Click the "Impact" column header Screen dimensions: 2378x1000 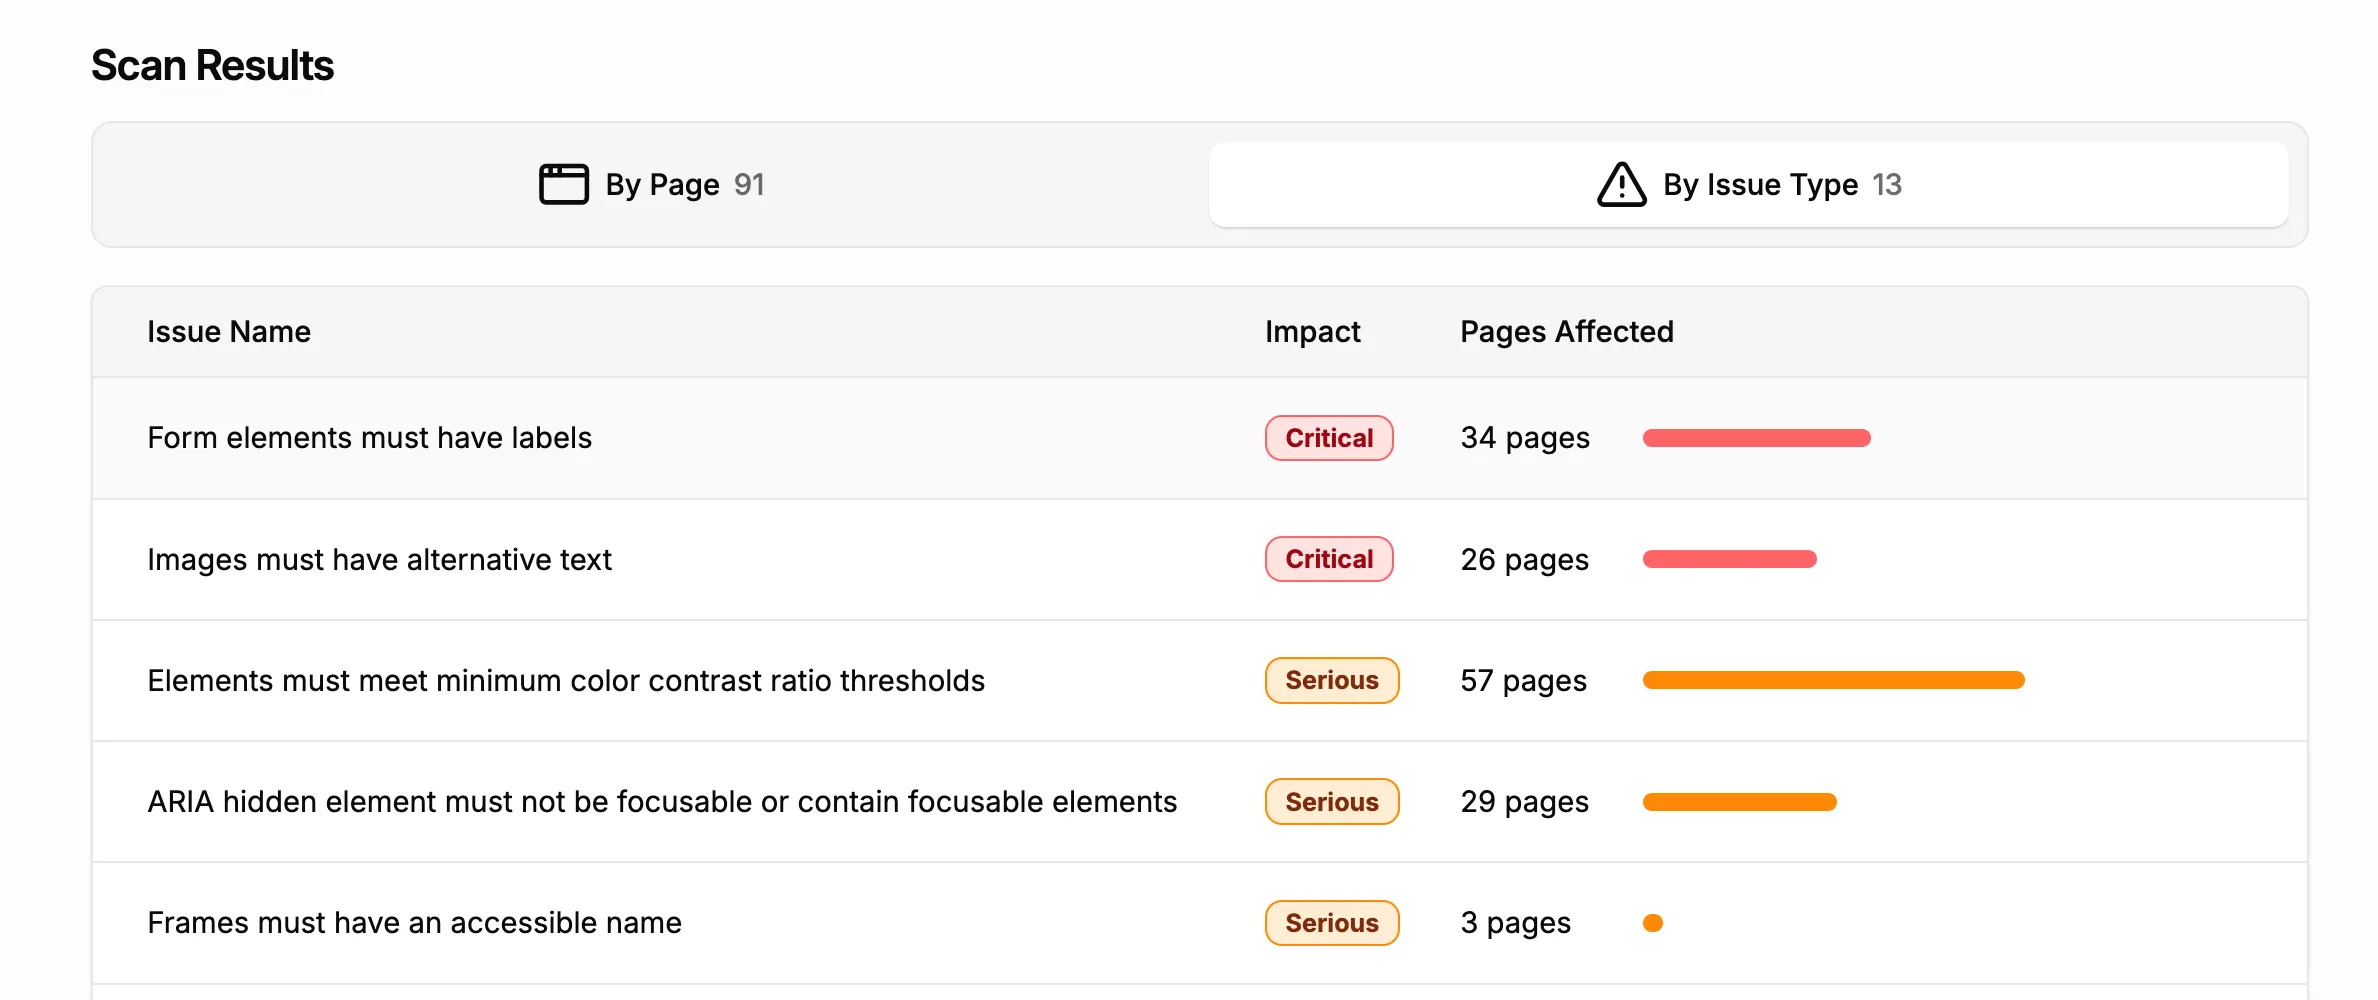(1312, 331)
